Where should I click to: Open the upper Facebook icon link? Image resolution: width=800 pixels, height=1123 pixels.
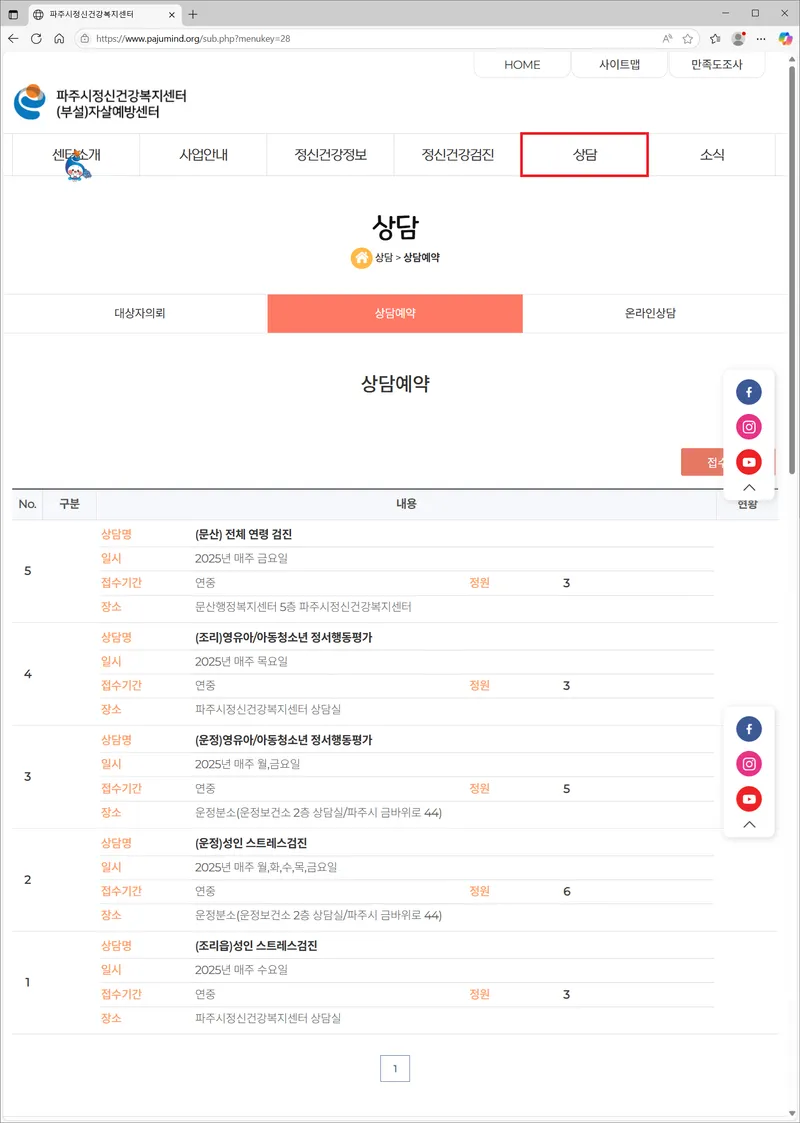[748, 392]
